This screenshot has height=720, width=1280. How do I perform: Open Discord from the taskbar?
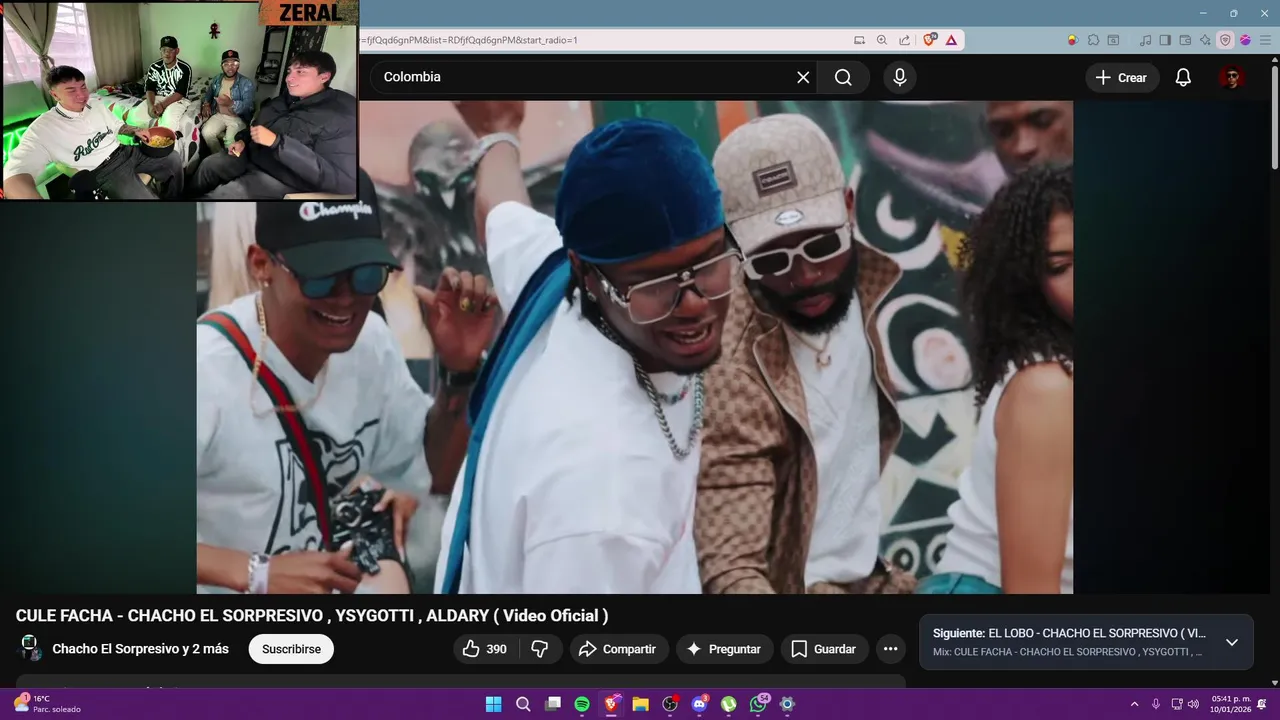[700, 704]
